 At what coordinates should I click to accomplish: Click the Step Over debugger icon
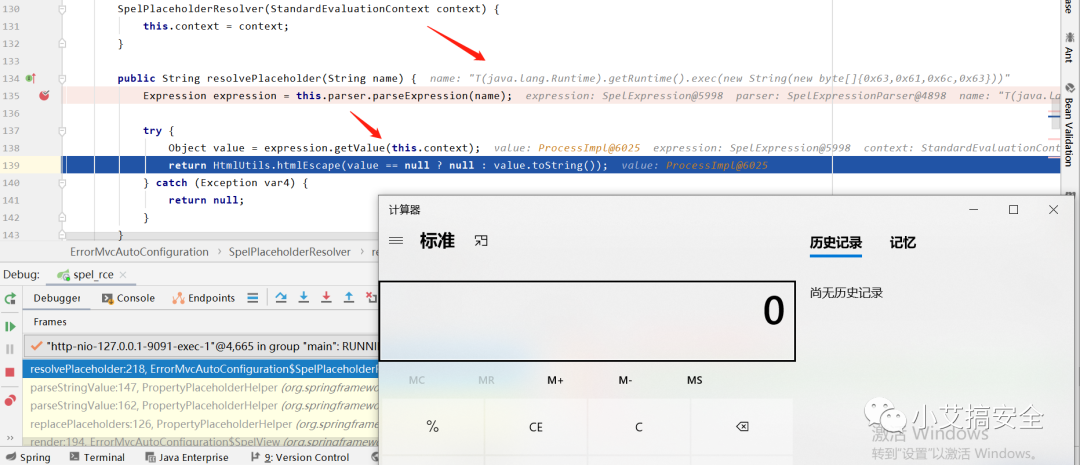coord(281,298)
